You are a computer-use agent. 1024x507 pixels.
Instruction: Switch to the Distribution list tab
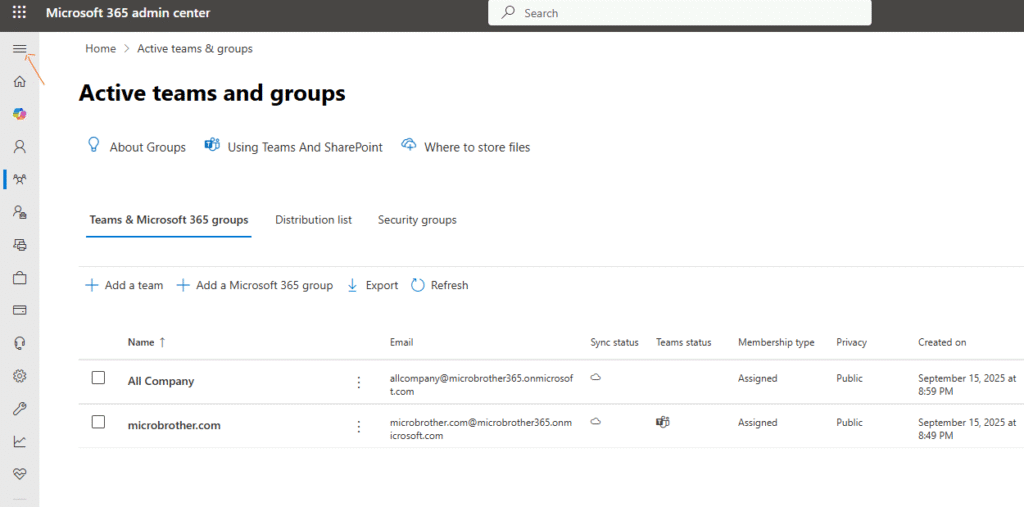[313, 220]
